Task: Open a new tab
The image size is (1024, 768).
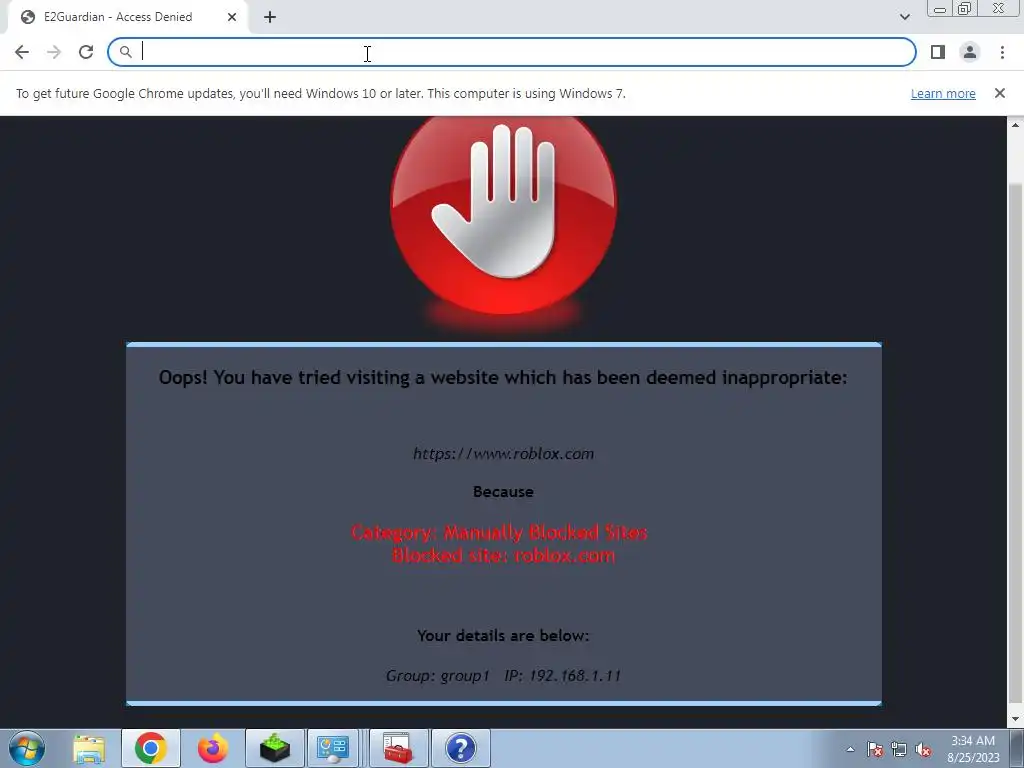Action: [x=270, y=18]
